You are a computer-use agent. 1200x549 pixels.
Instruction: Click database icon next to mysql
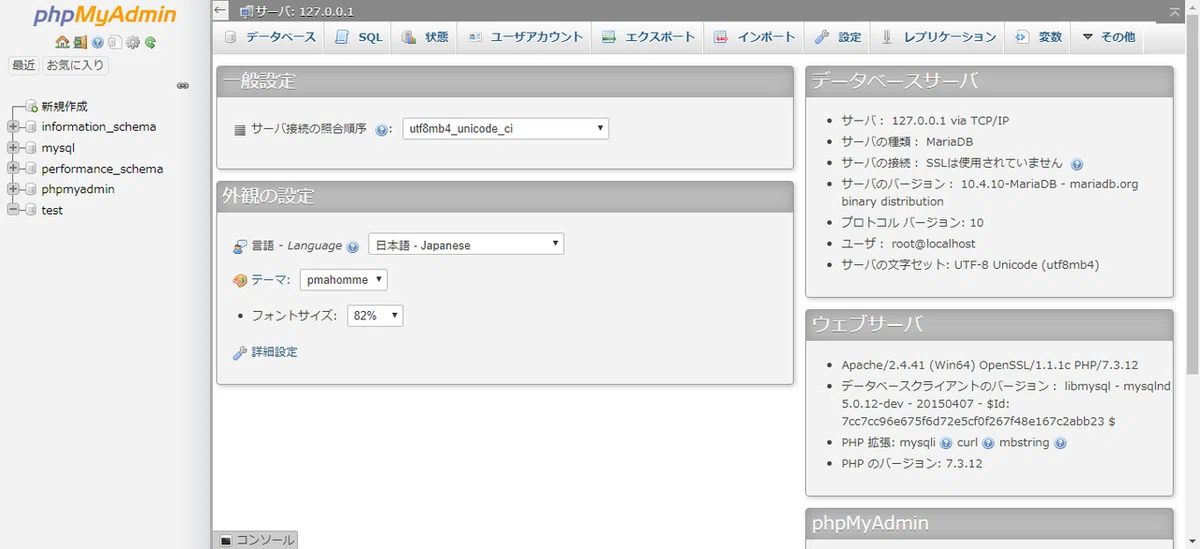coord(31,148)
